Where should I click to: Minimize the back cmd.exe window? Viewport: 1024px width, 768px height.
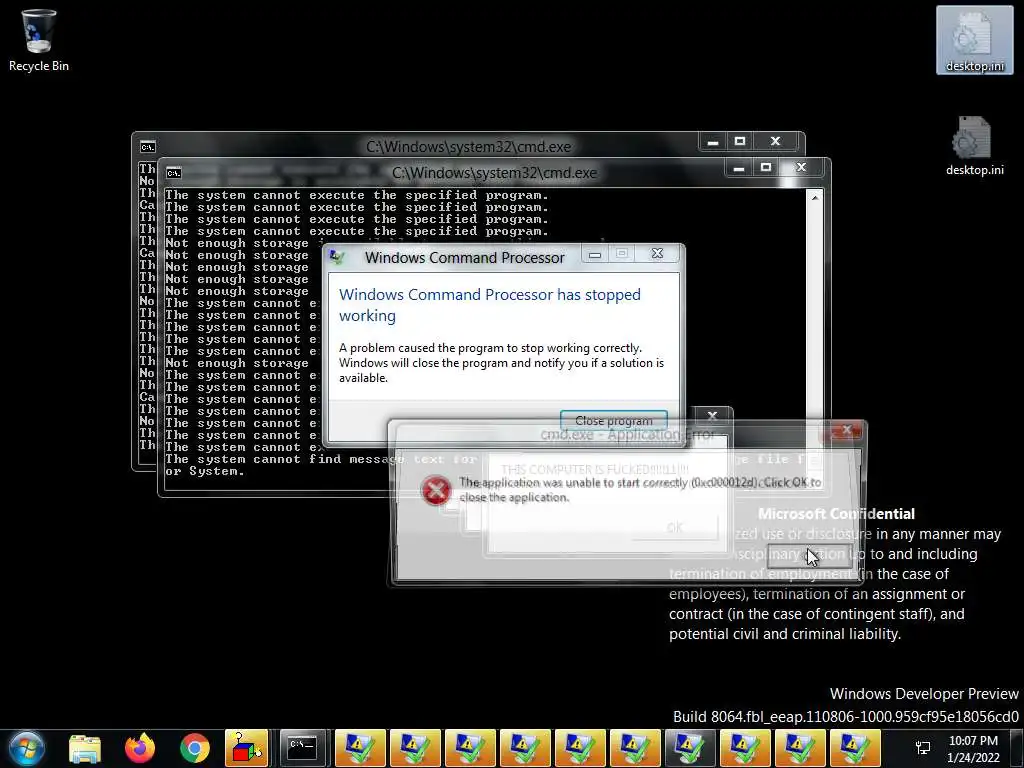click(712, 141)
